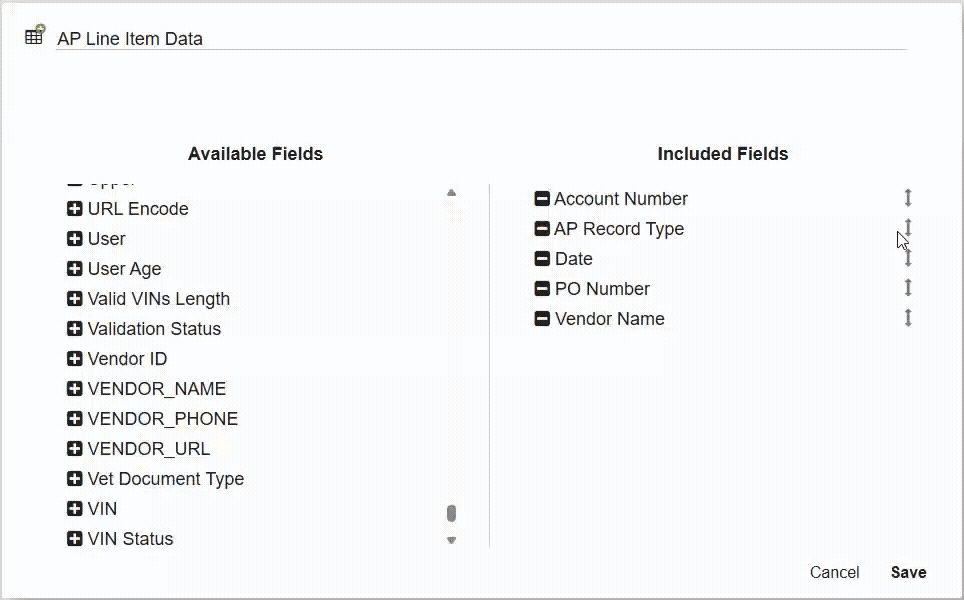Click the AP Line Item Data name field
964x600 pixels.
pos(481,39)
